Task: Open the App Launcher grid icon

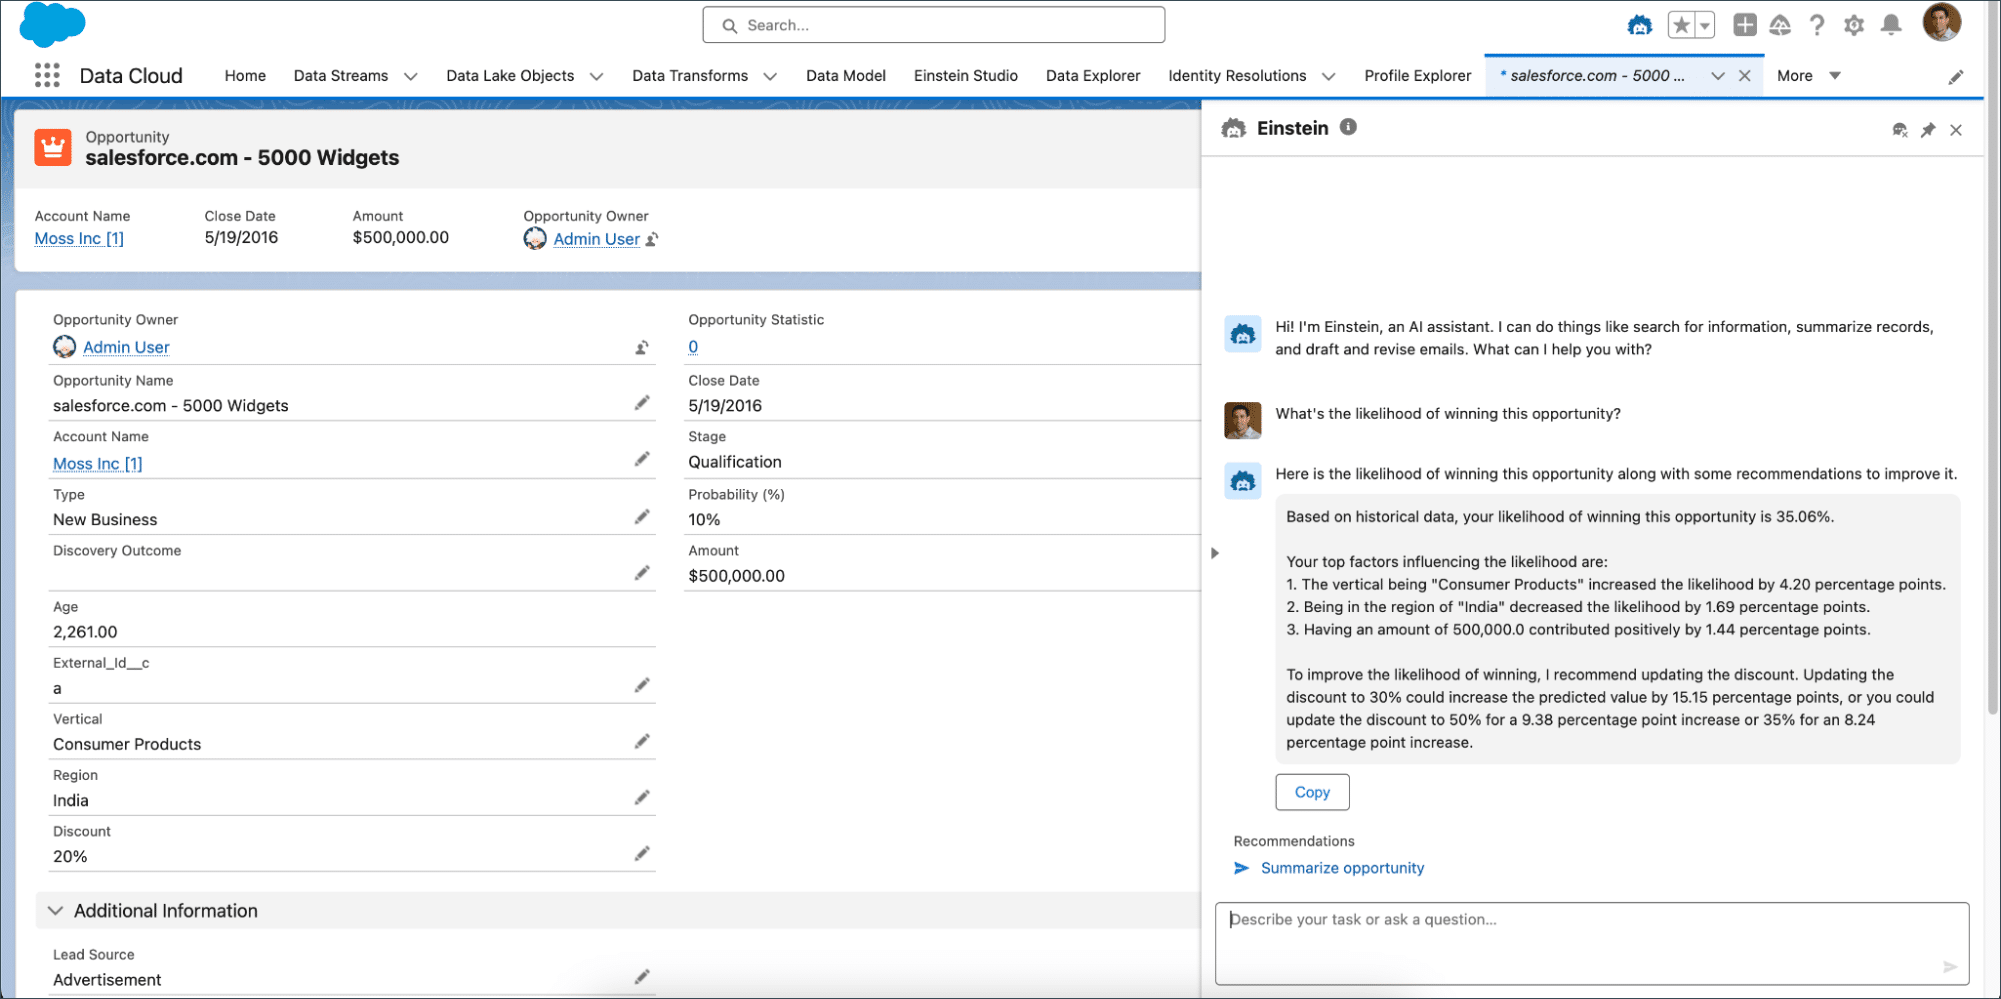Action: click(47, 75)
